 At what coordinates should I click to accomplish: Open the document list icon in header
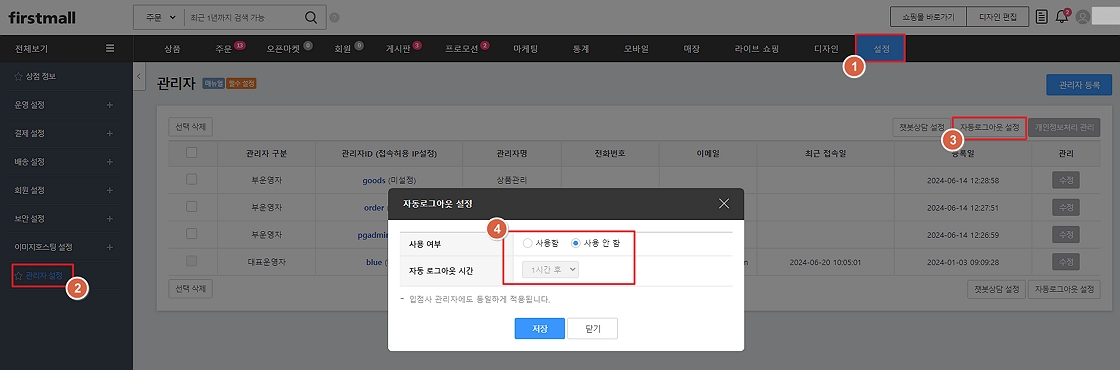click(1042, 16)
